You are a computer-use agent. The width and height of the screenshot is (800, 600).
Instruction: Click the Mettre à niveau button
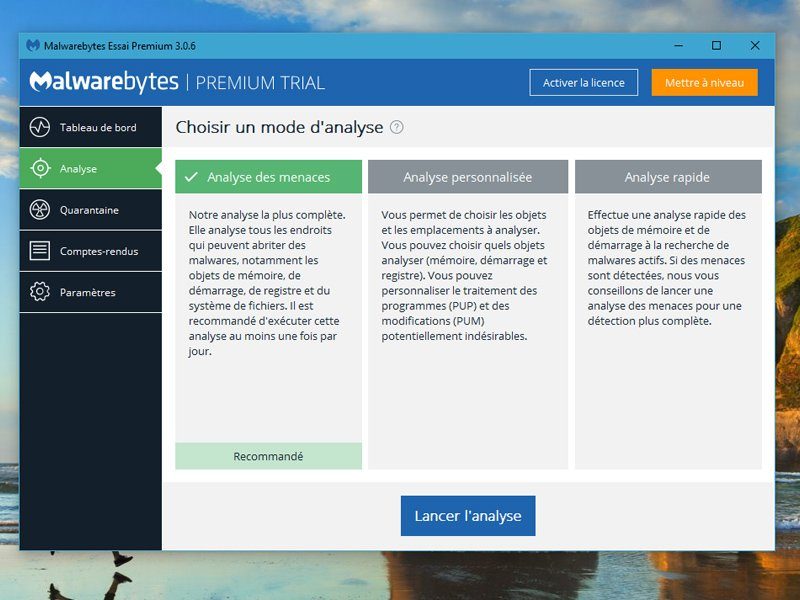[x=705, y=83]
